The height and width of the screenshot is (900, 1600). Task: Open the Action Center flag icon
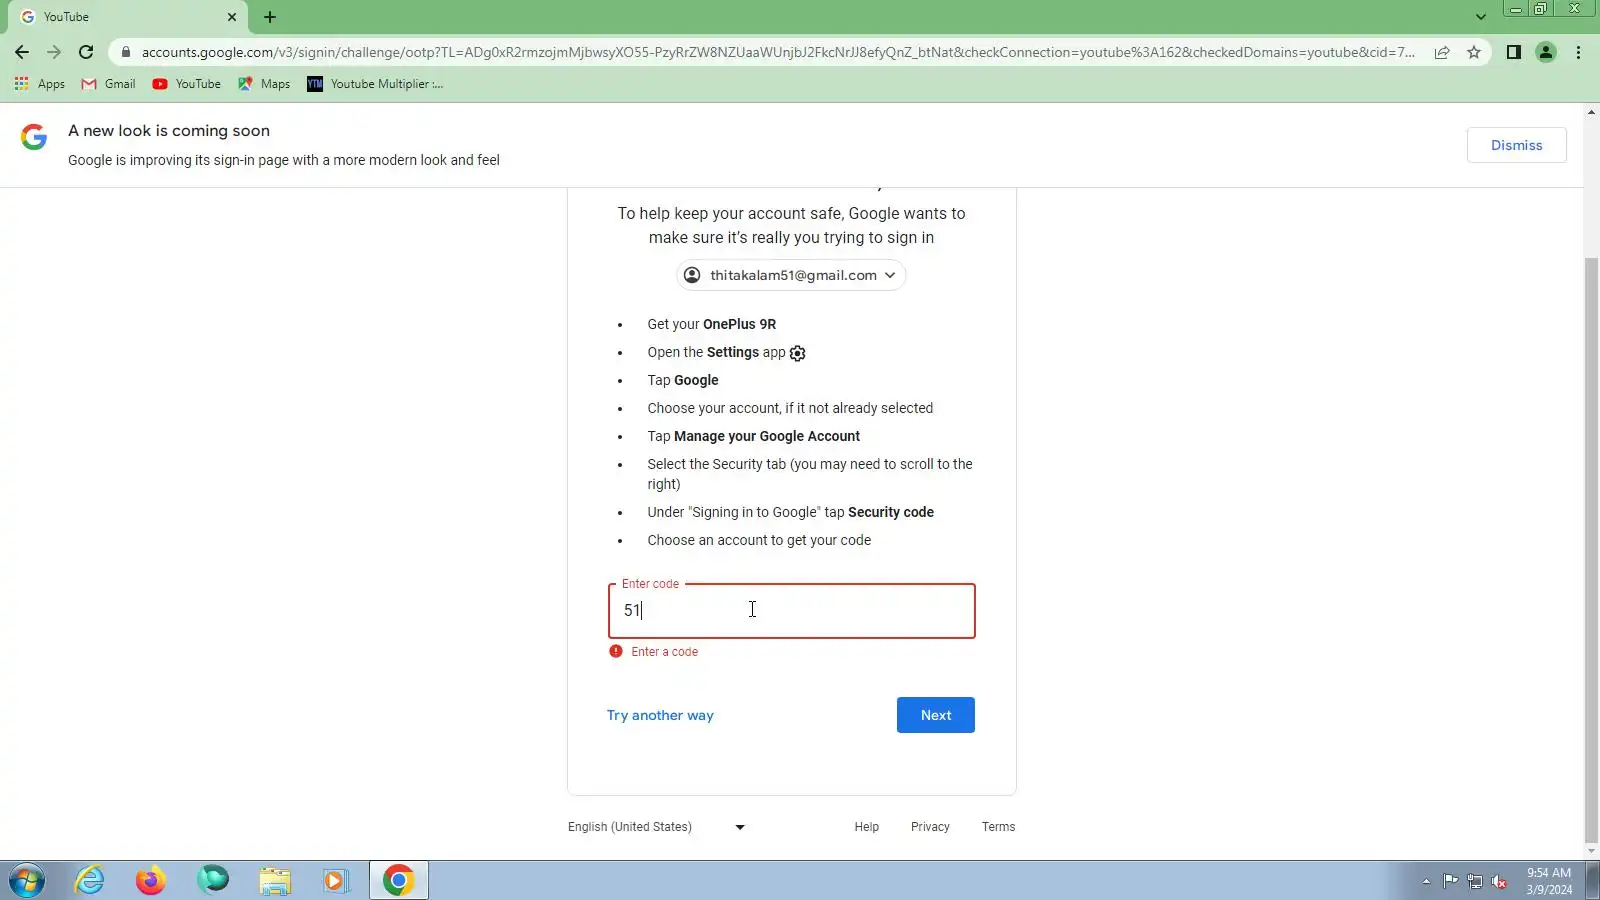(1450, 881)
